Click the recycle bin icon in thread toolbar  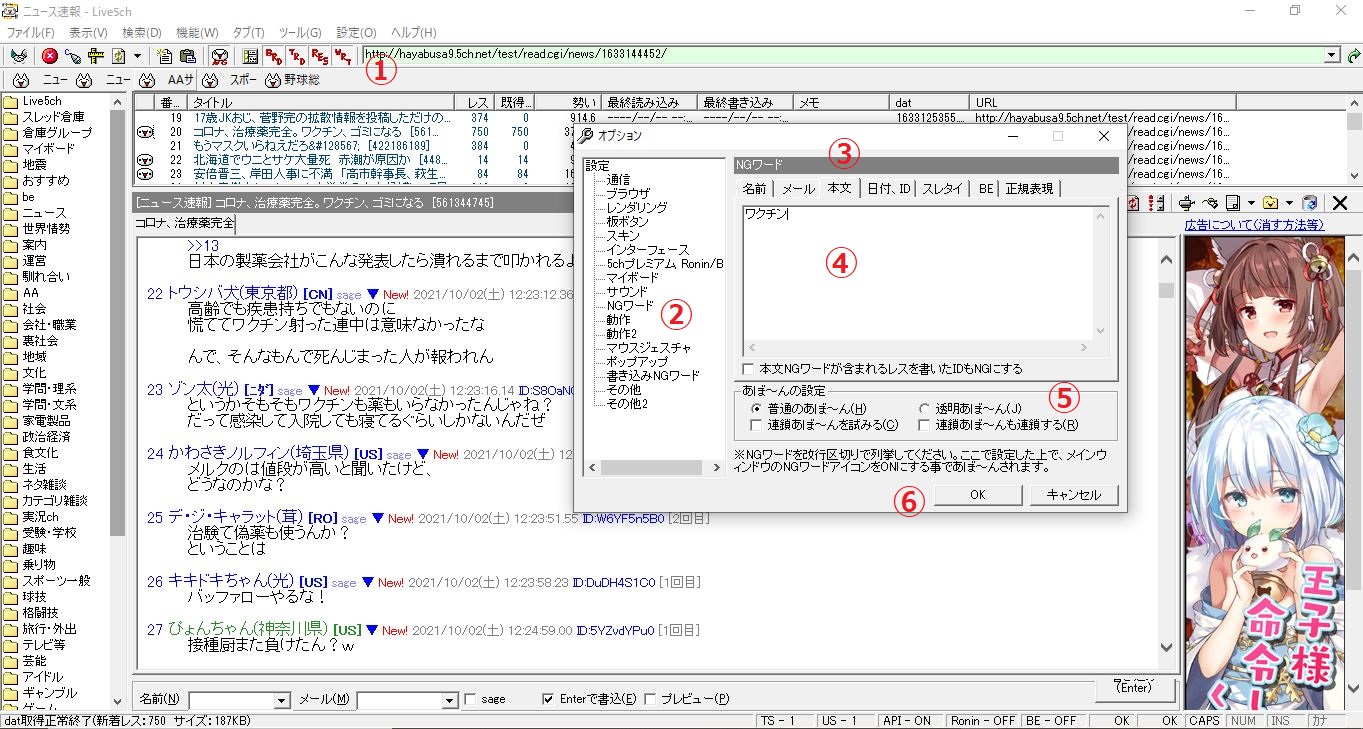point(1310,202)
